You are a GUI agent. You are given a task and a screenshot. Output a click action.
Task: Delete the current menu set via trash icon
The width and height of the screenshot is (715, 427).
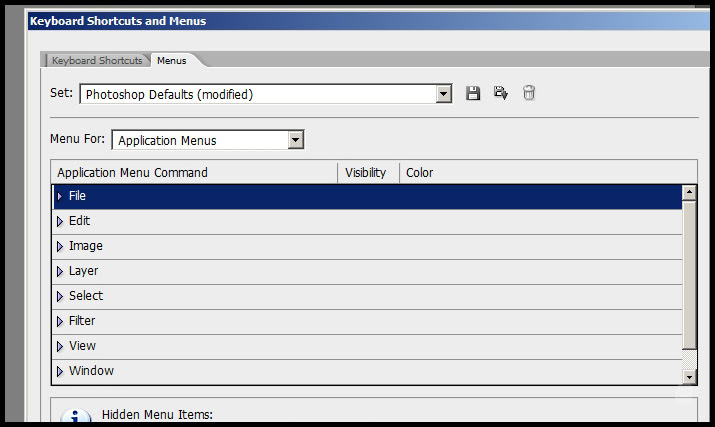(x=528, y=93)
